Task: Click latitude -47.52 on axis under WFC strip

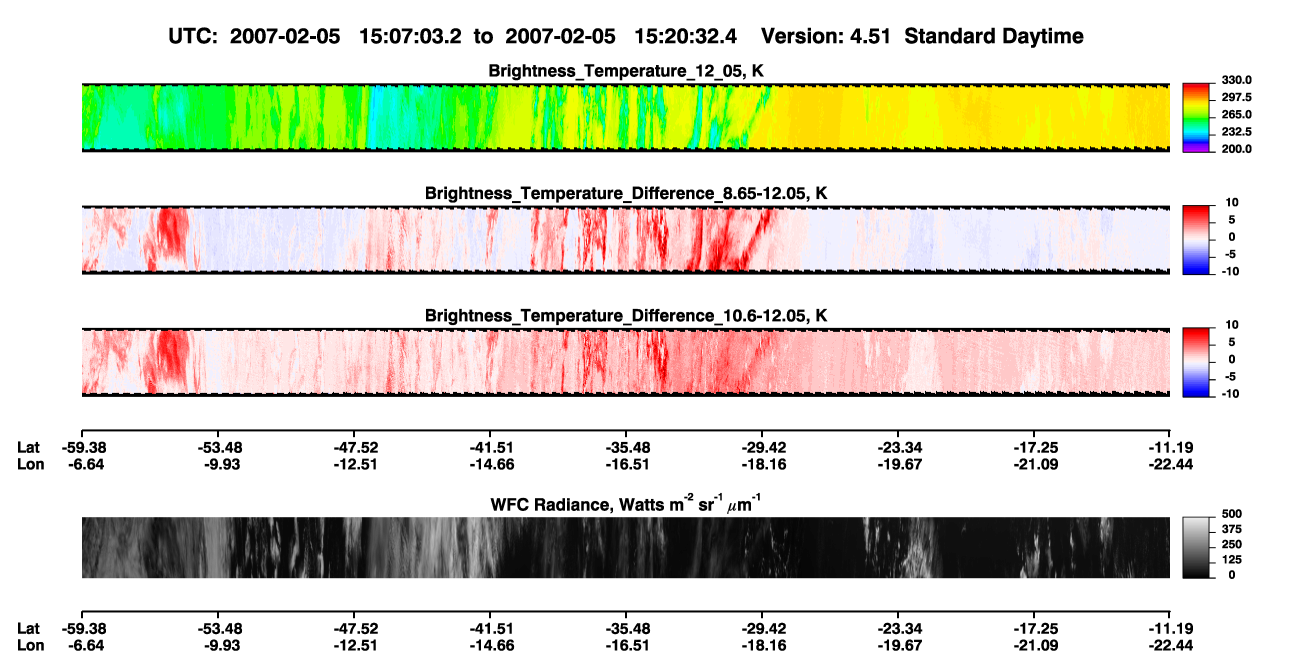Action: [354, 629]
